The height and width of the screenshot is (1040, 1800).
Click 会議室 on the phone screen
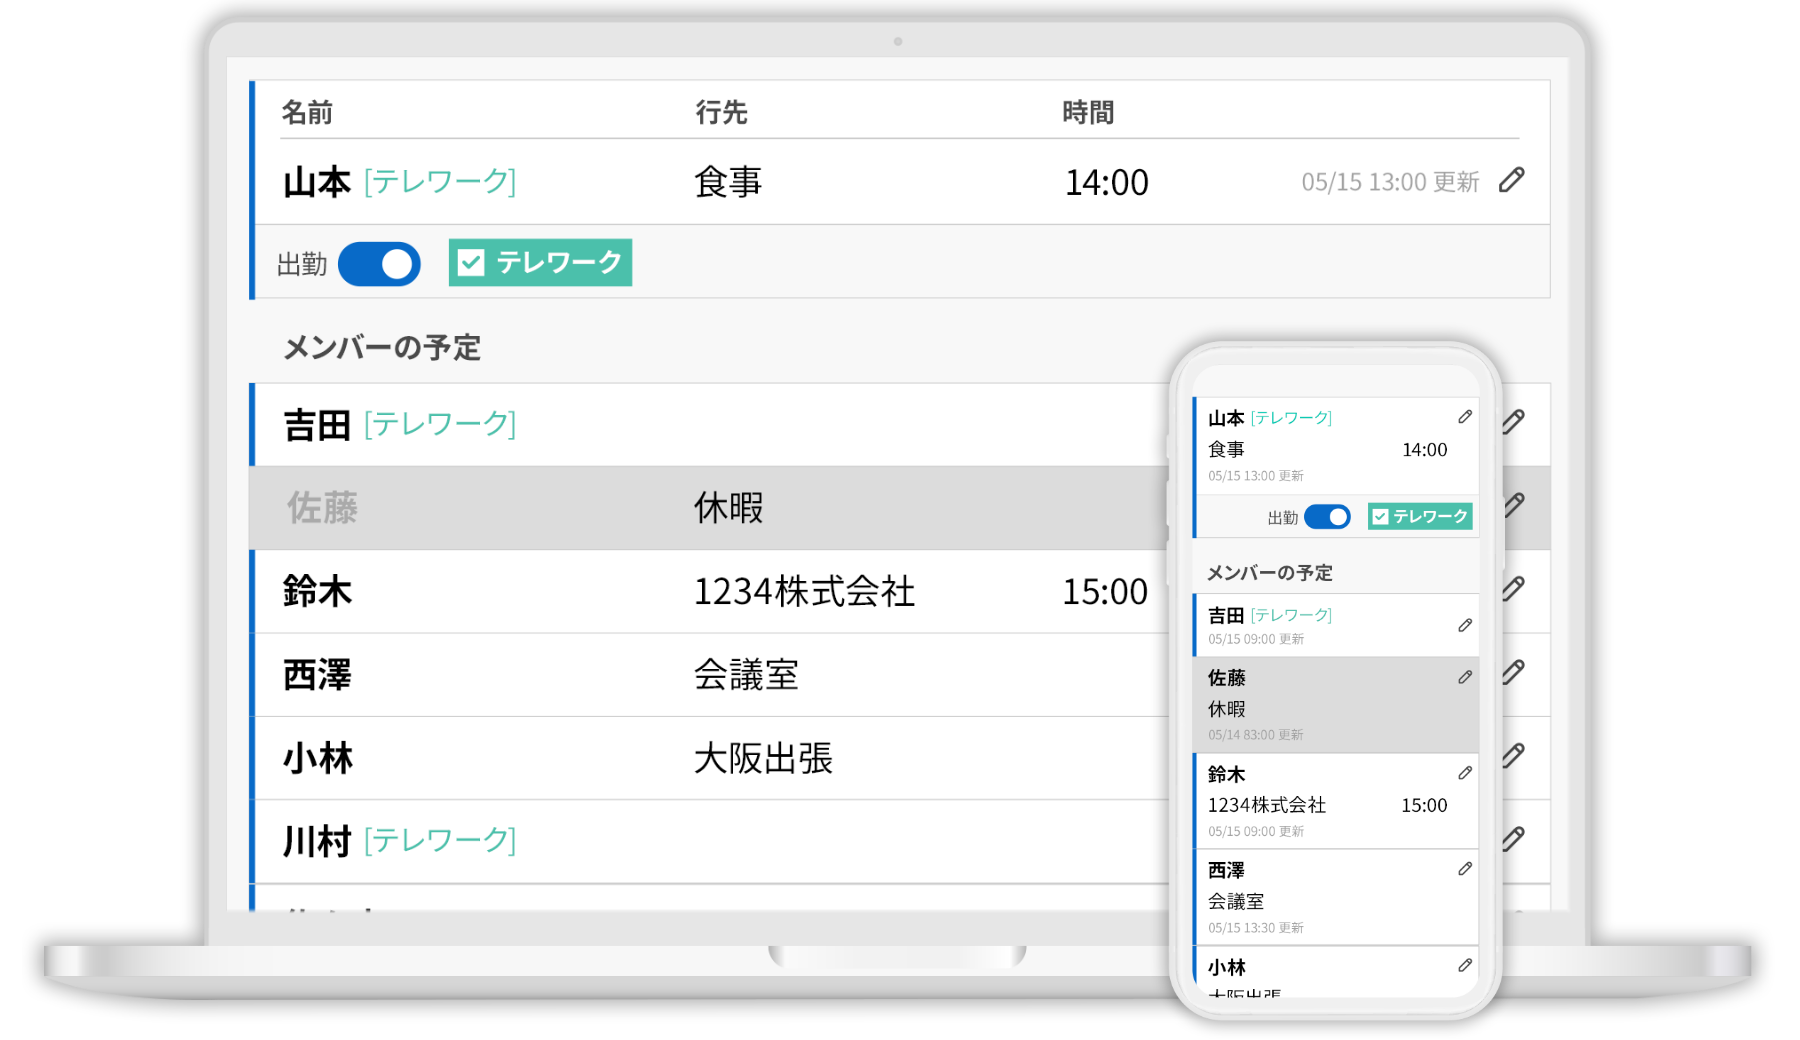tap(1236, 901)
